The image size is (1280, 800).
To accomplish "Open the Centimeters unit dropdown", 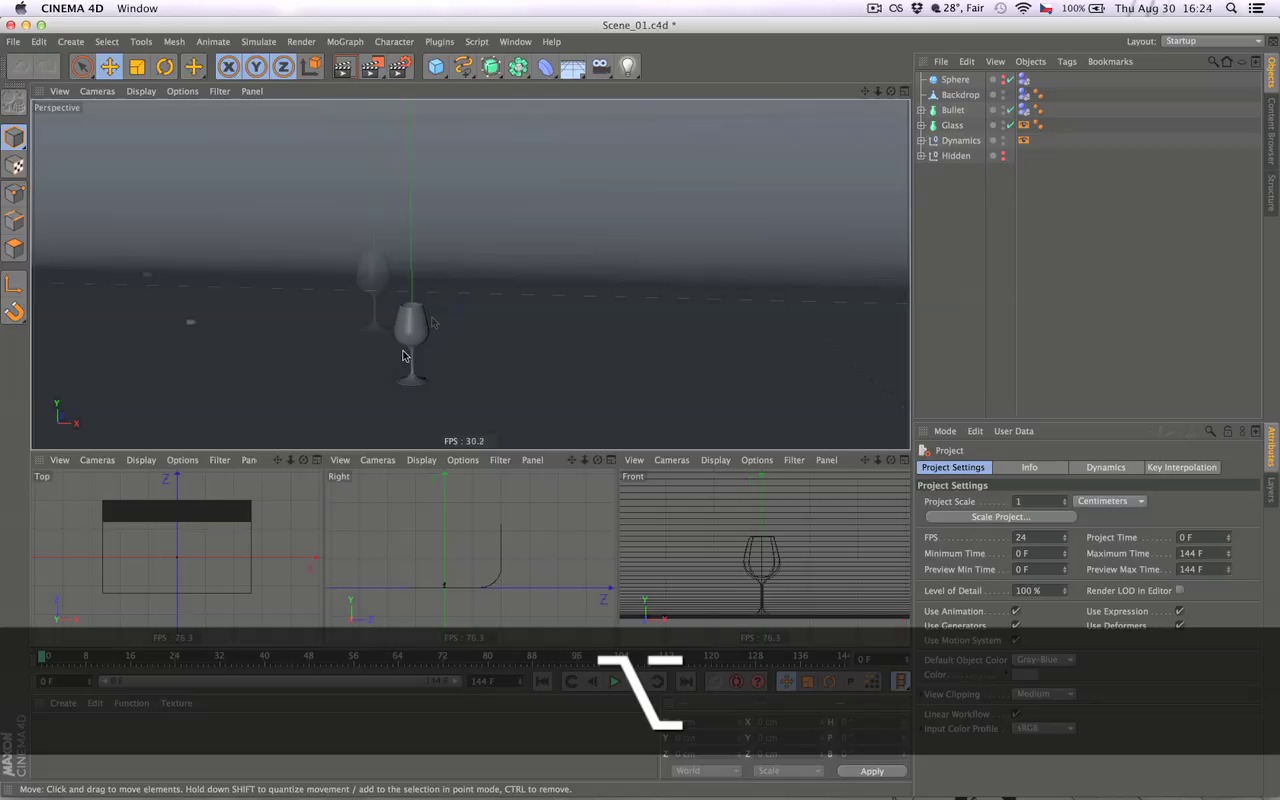I will [1110, 501].
